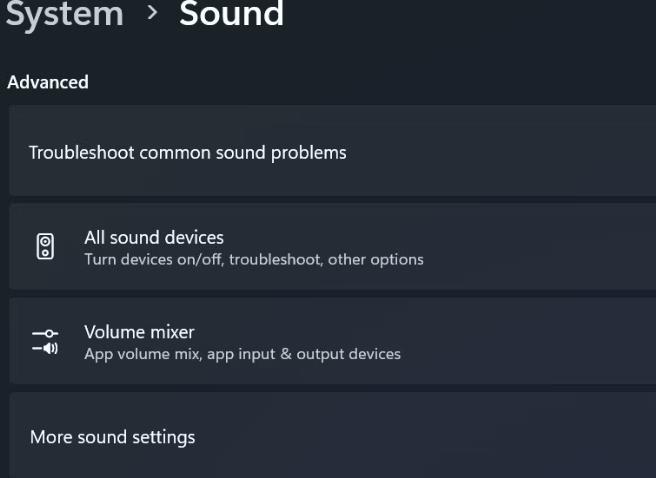Click the word 'settings' in More sound settings
Image resolution: width=656 pixels, height=478 pixels.
pos(164,438)
